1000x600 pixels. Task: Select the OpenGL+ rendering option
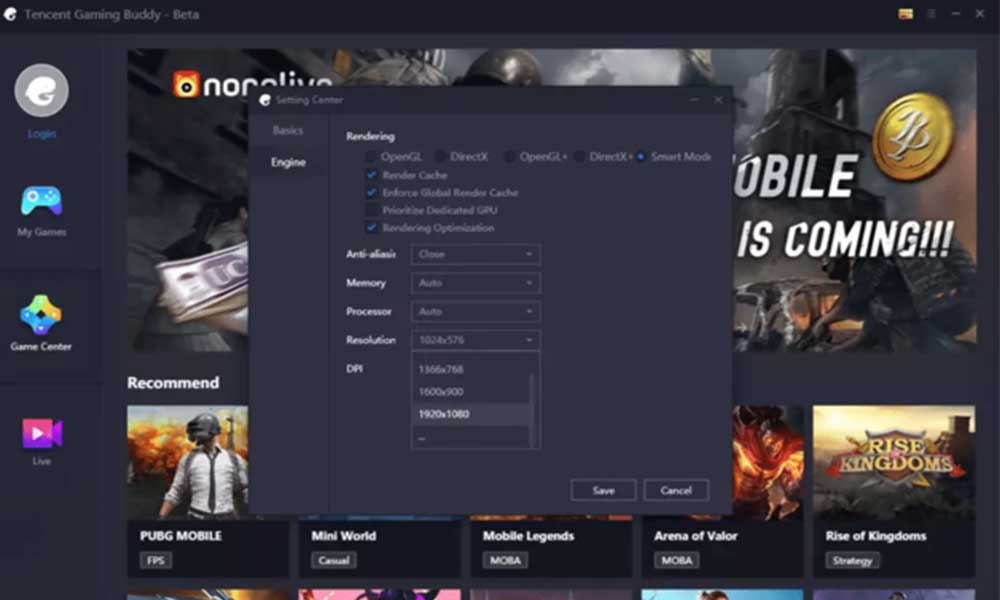tap(509, 156)
